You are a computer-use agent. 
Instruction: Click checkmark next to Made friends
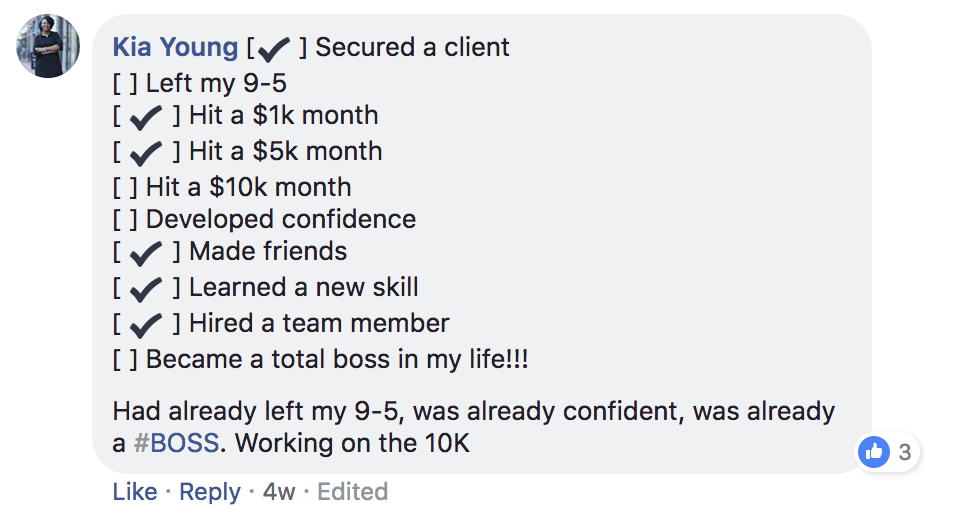pyautogui.click(x=147, y=253)
